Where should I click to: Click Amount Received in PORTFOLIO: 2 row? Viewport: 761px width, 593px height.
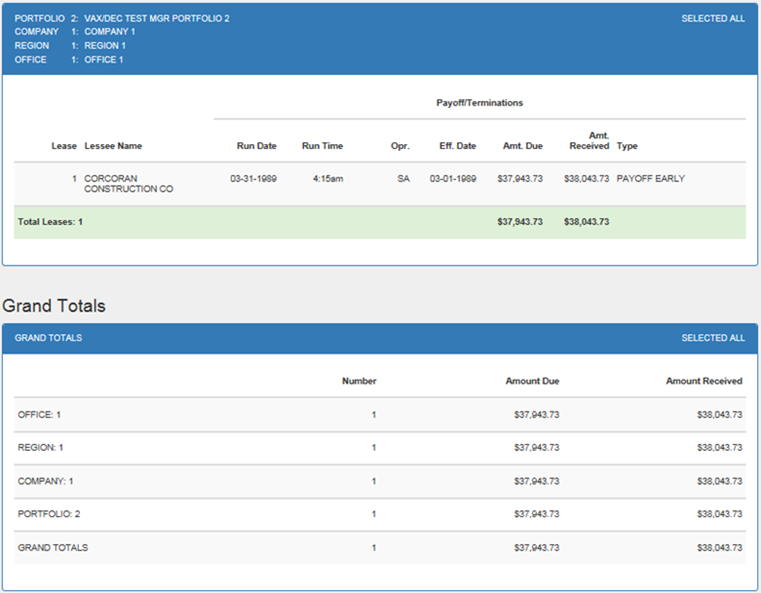(x=720, y=514)
